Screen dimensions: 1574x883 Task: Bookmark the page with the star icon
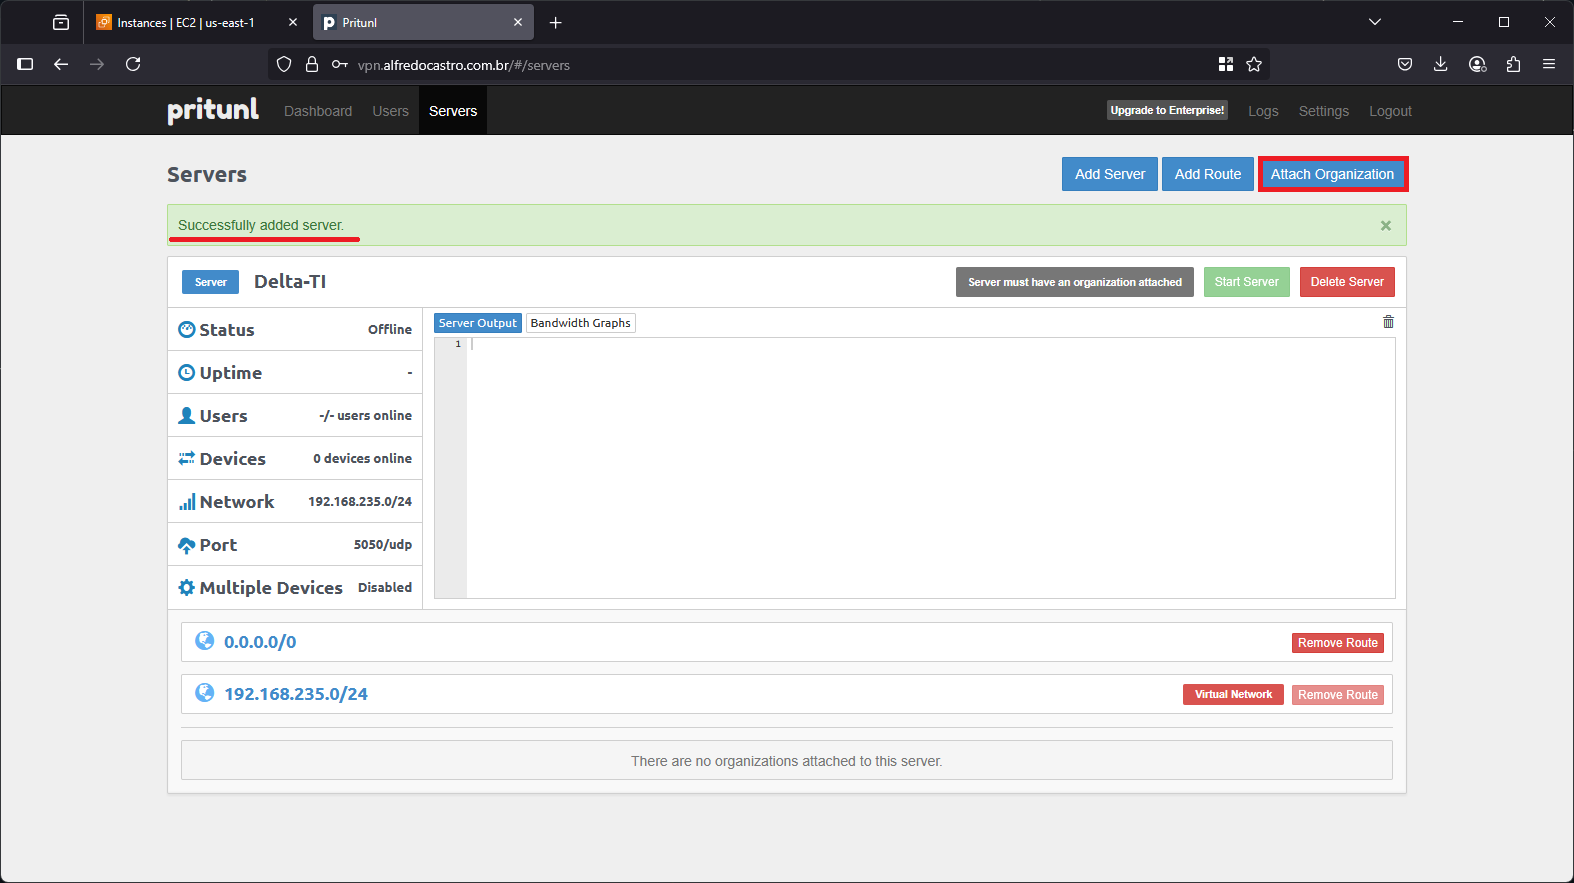(x=1254, y=64)
